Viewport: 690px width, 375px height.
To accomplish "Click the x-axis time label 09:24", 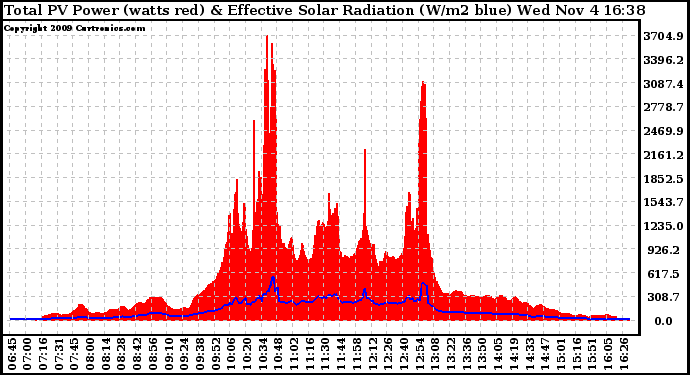I will pyautogui.click(x=184, y=354).
